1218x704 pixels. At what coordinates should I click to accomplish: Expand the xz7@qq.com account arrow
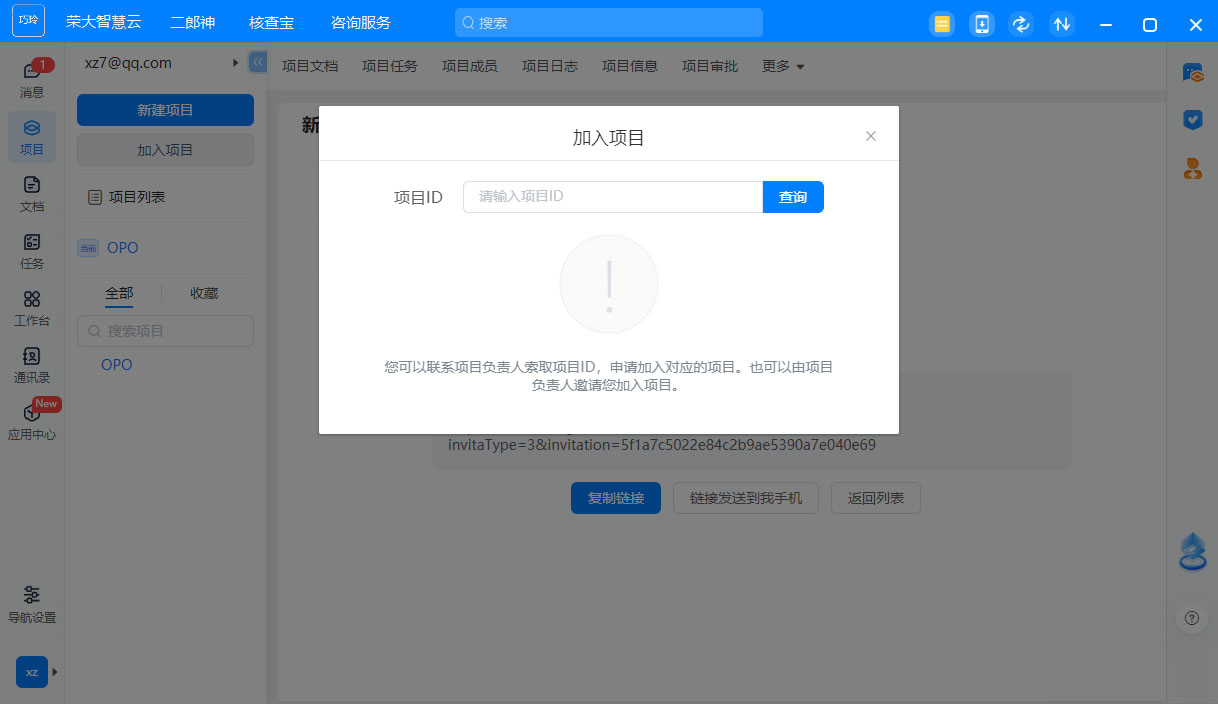click(x=236, y=63)
